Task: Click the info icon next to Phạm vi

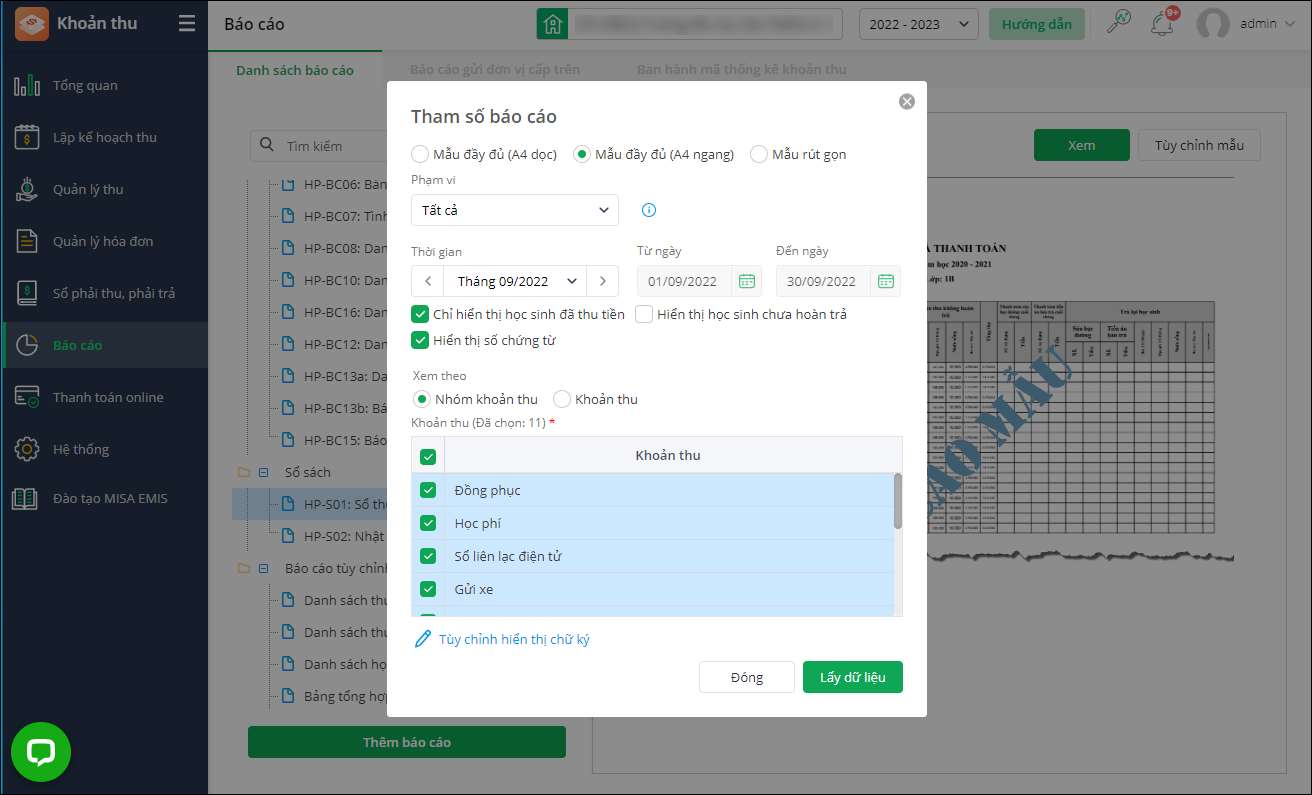Action: [648, 210]
